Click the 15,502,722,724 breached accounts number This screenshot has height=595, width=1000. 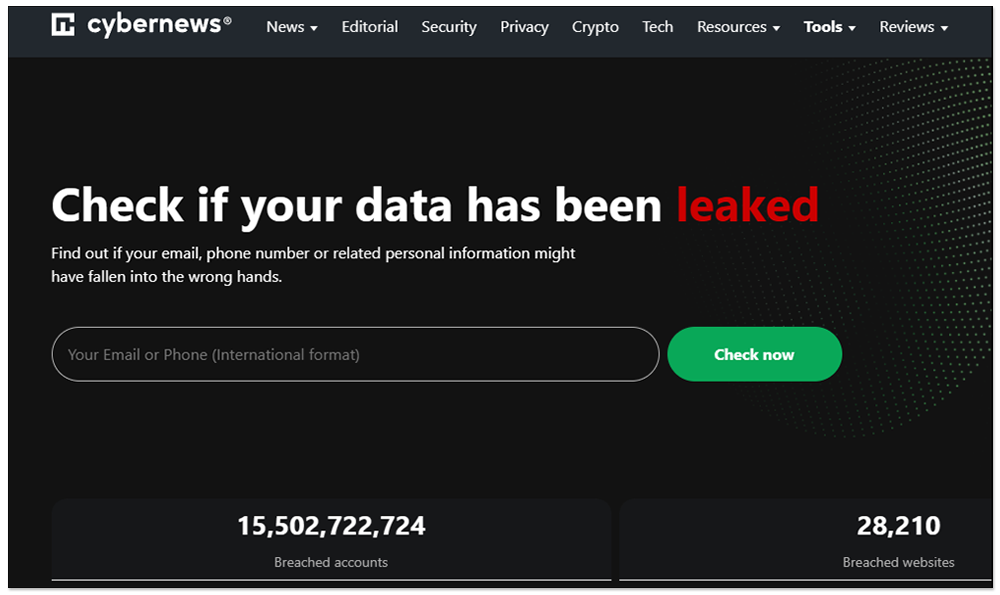[331, 526]
